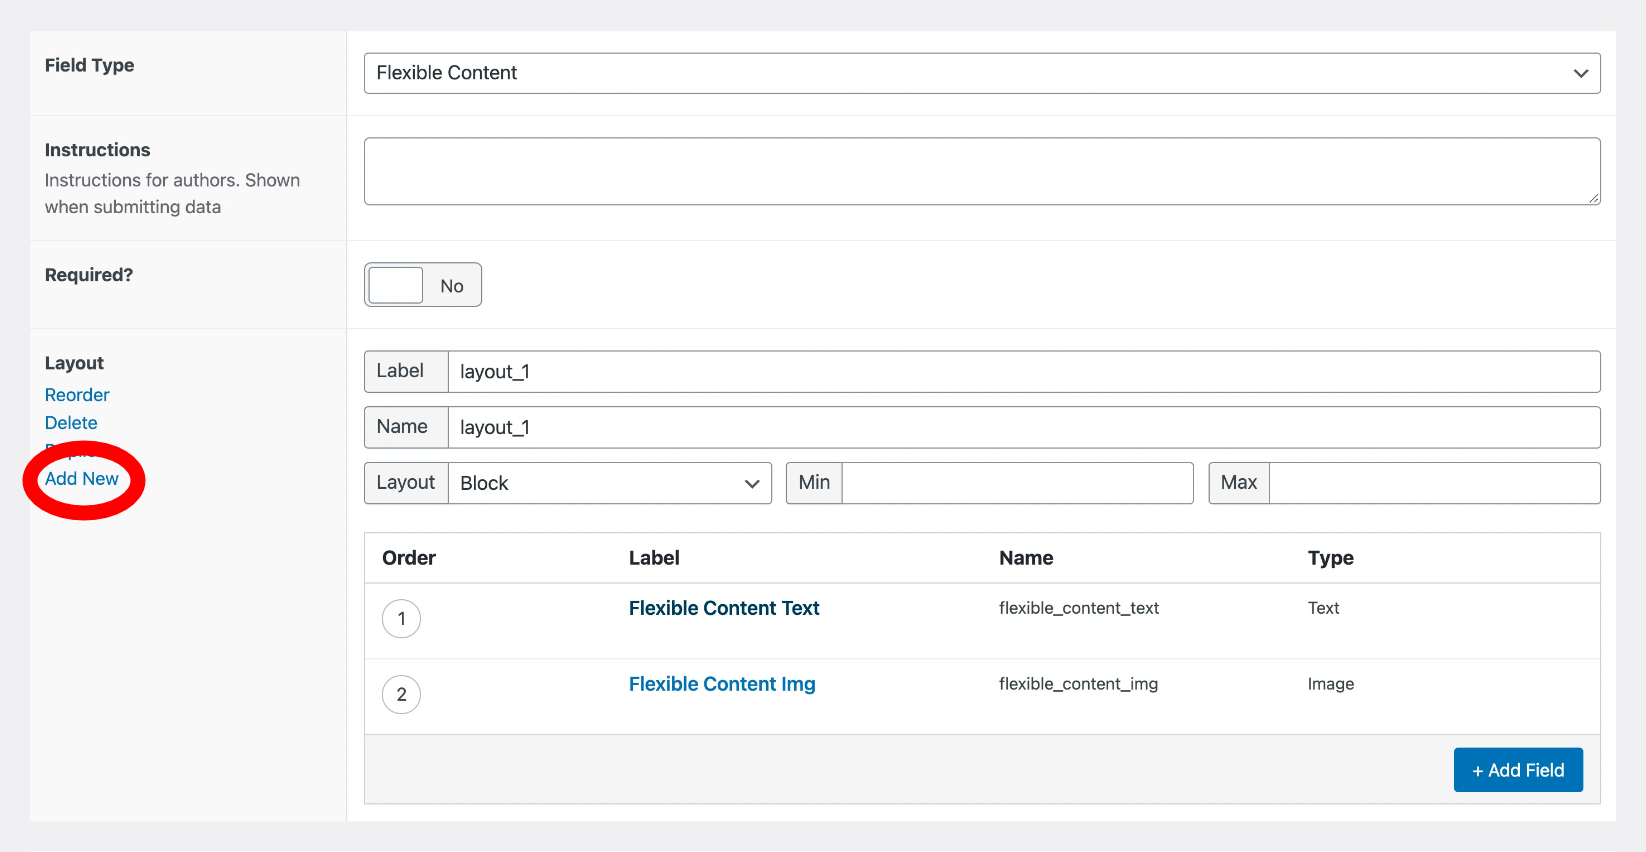This screenshot has height=852, width=1646.
Task: Click the Max value input
Action: pos(1433,483)
